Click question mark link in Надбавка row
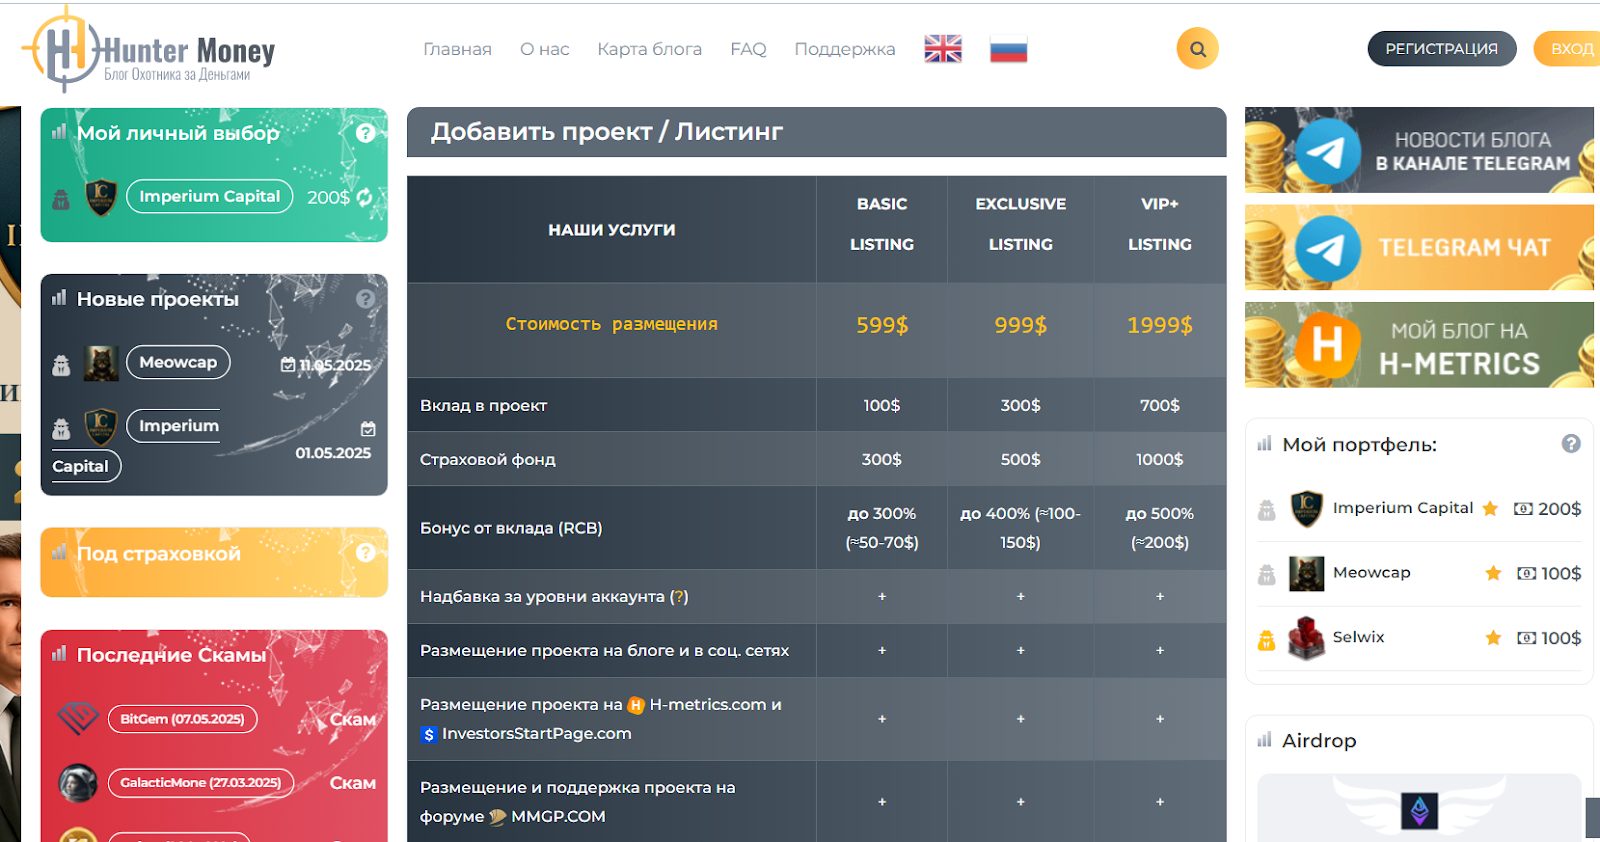The height and width of the screenshot is (842, 1600). 679,596
